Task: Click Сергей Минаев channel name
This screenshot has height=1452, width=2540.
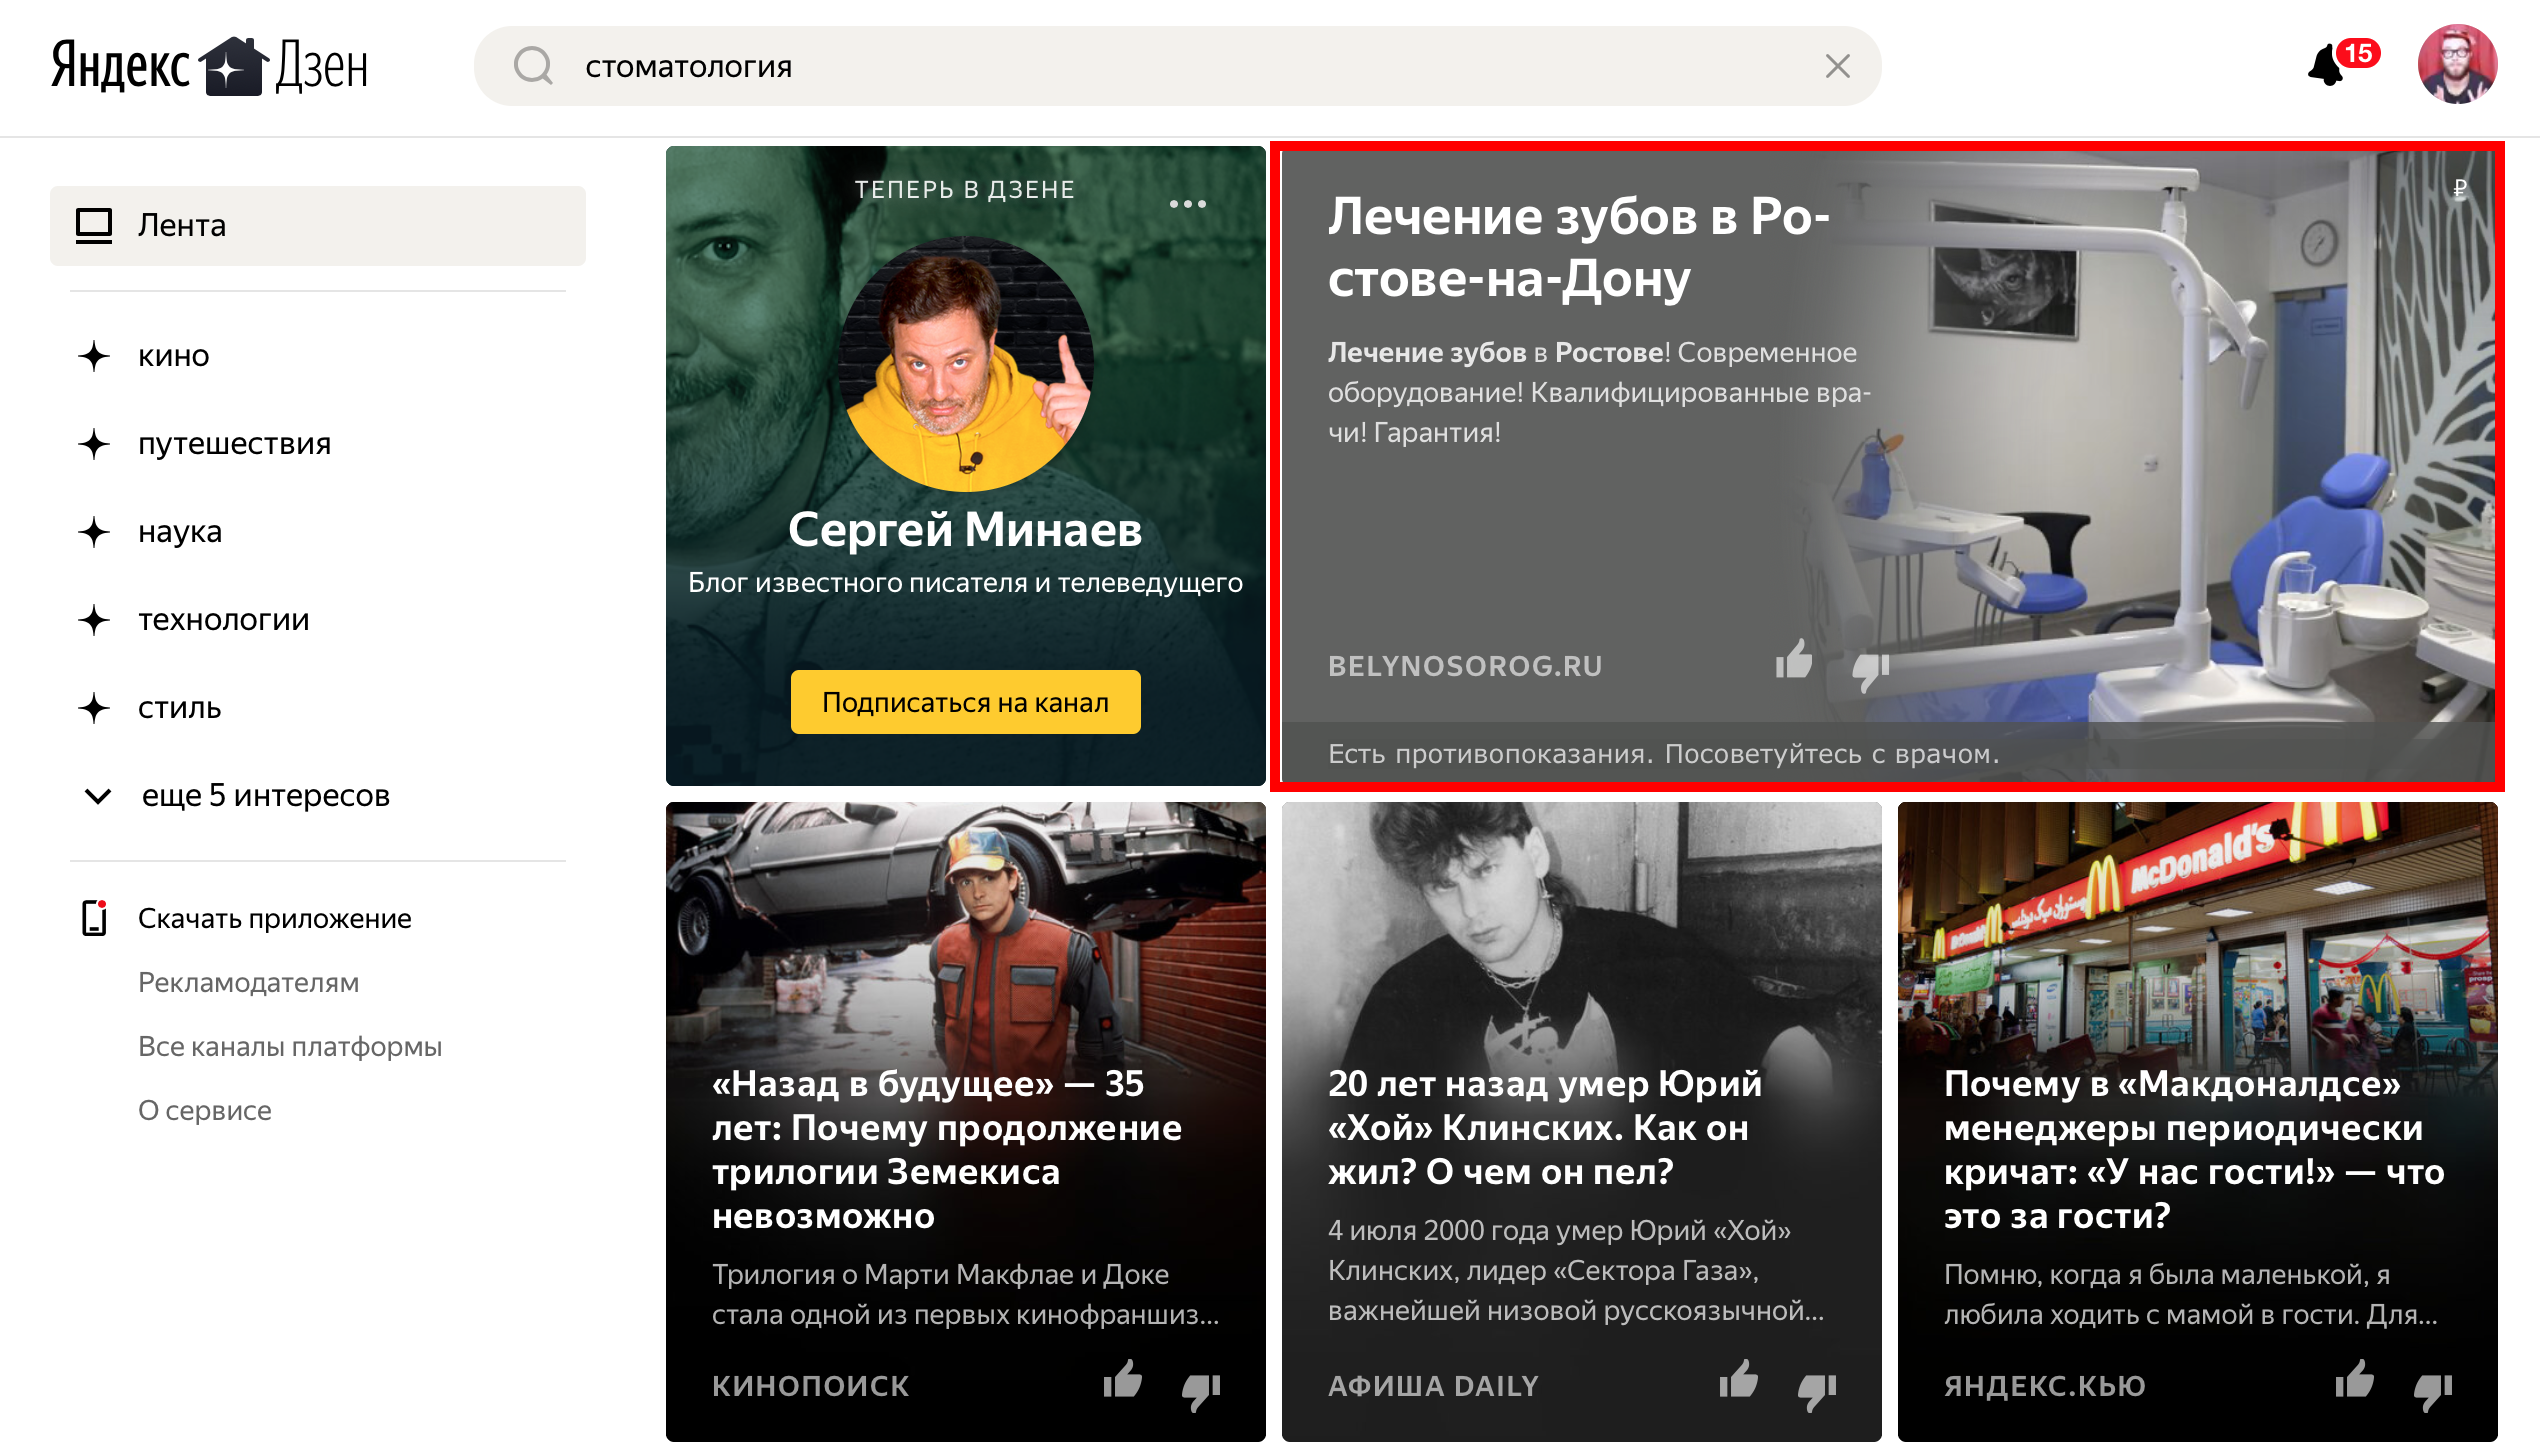Action: [965, 528]
